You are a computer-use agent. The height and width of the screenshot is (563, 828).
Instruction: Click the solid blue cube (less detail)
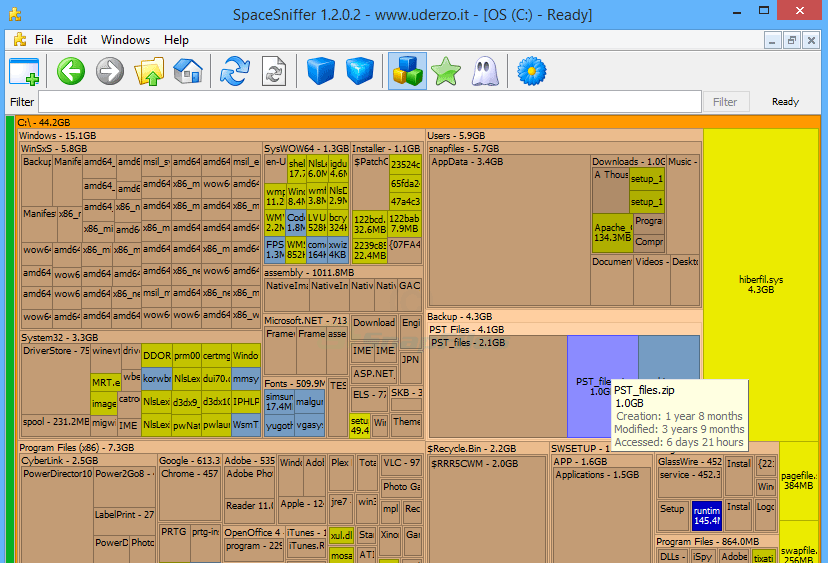click(x=321, y=71)
